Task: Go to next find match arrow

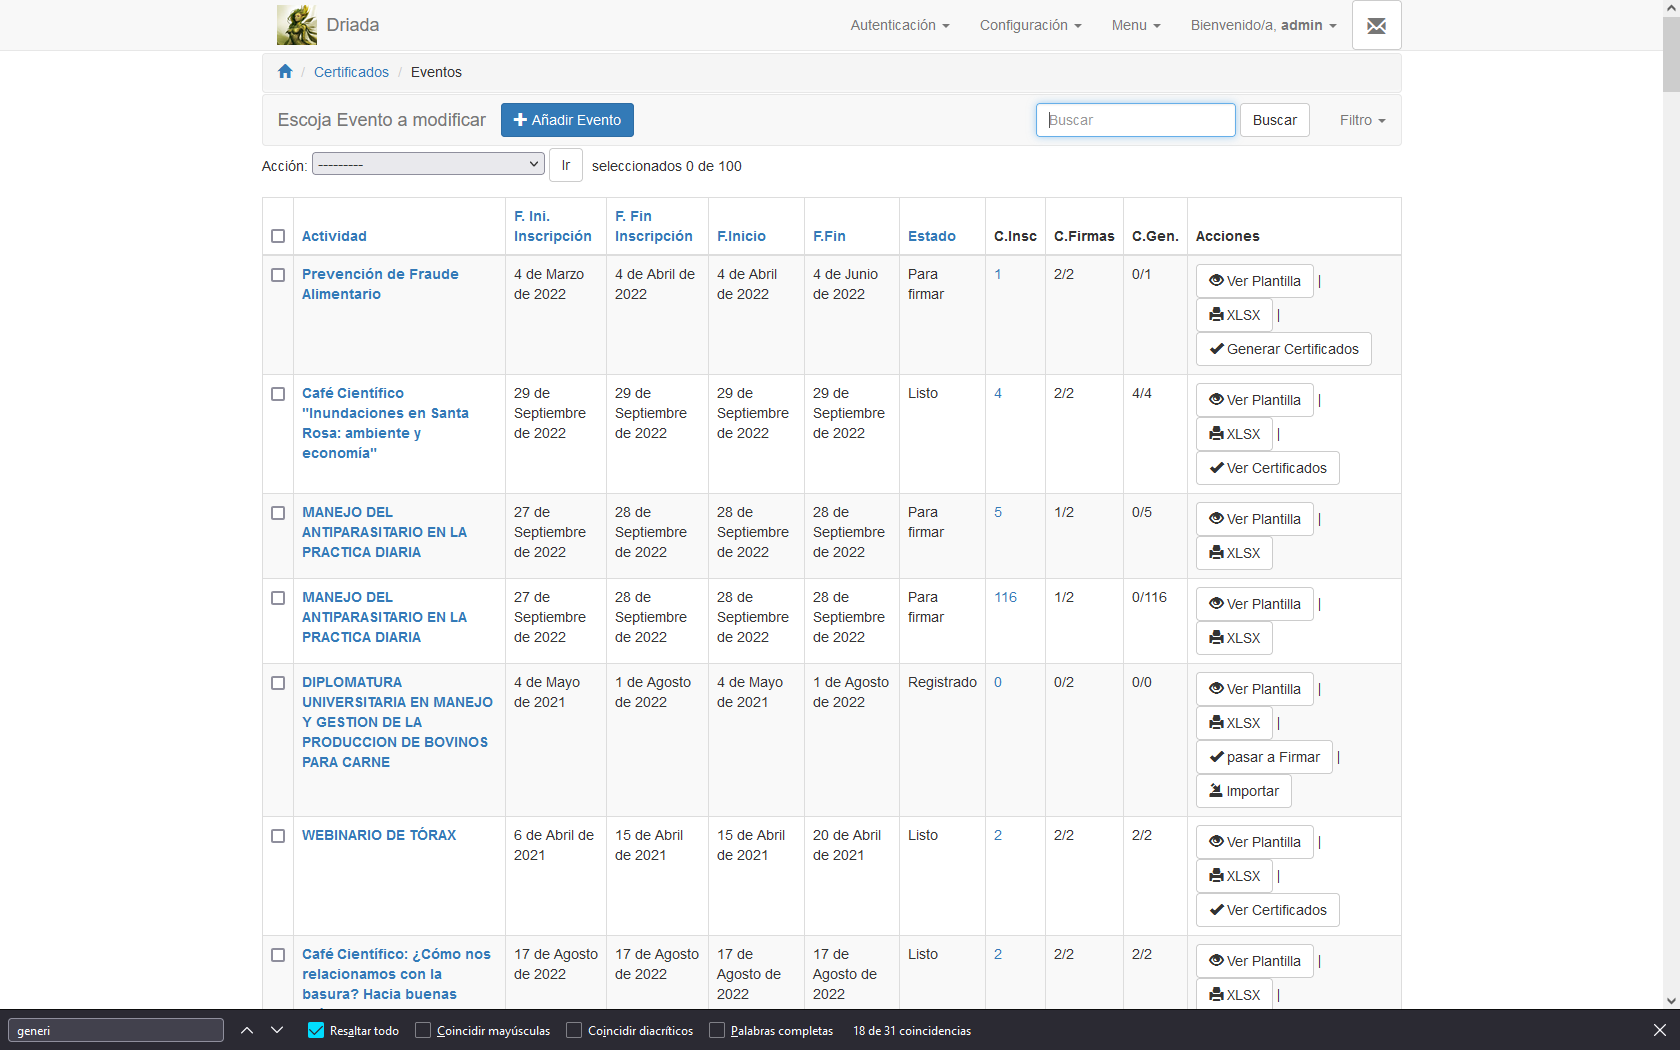Action: coord(277,1030)
